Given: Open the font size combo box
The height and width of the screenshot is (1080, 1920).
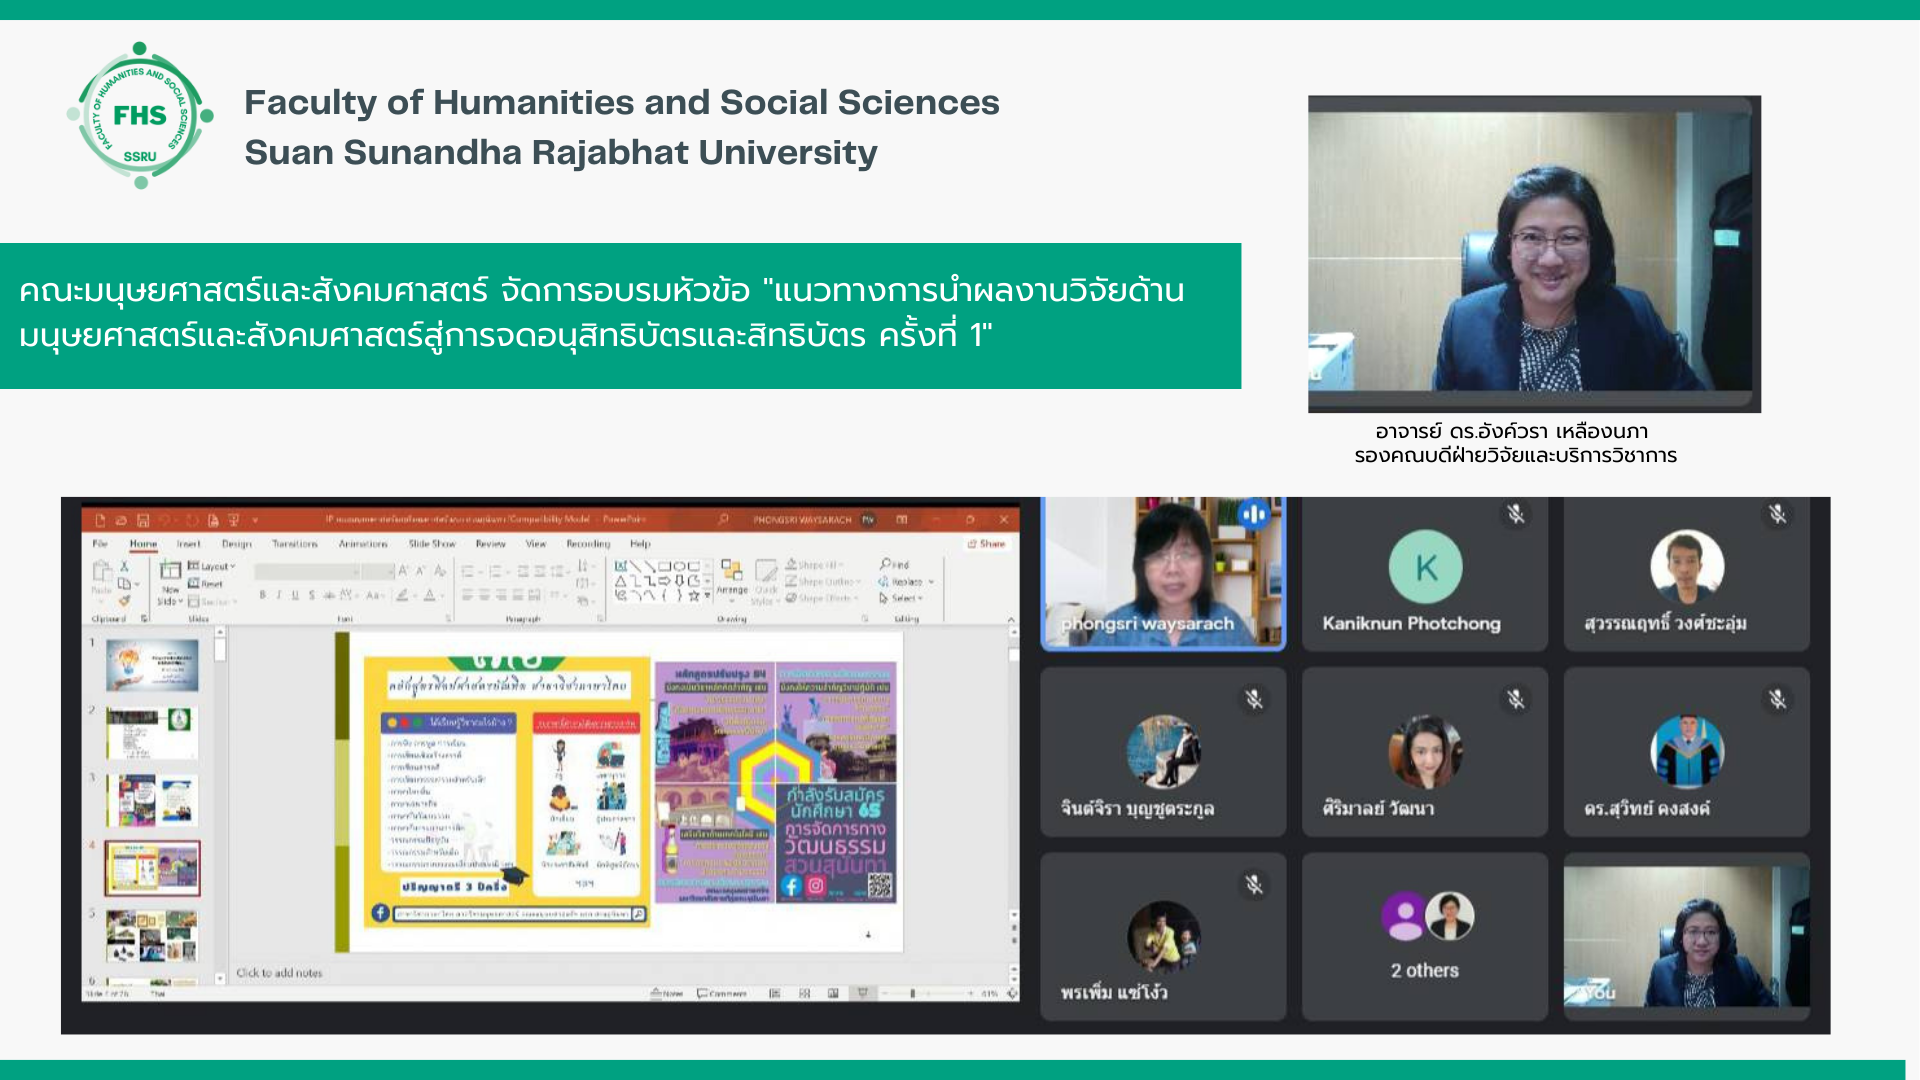Looking at the screenshot, I should 378,572.
